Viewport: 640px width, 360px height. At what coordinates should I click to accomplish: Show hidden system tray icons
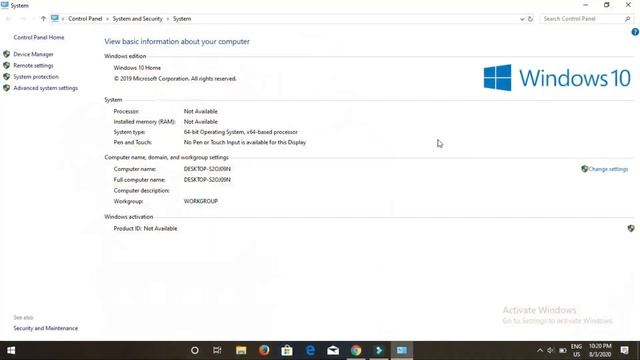pyautogui.click(x=540, y=350)
